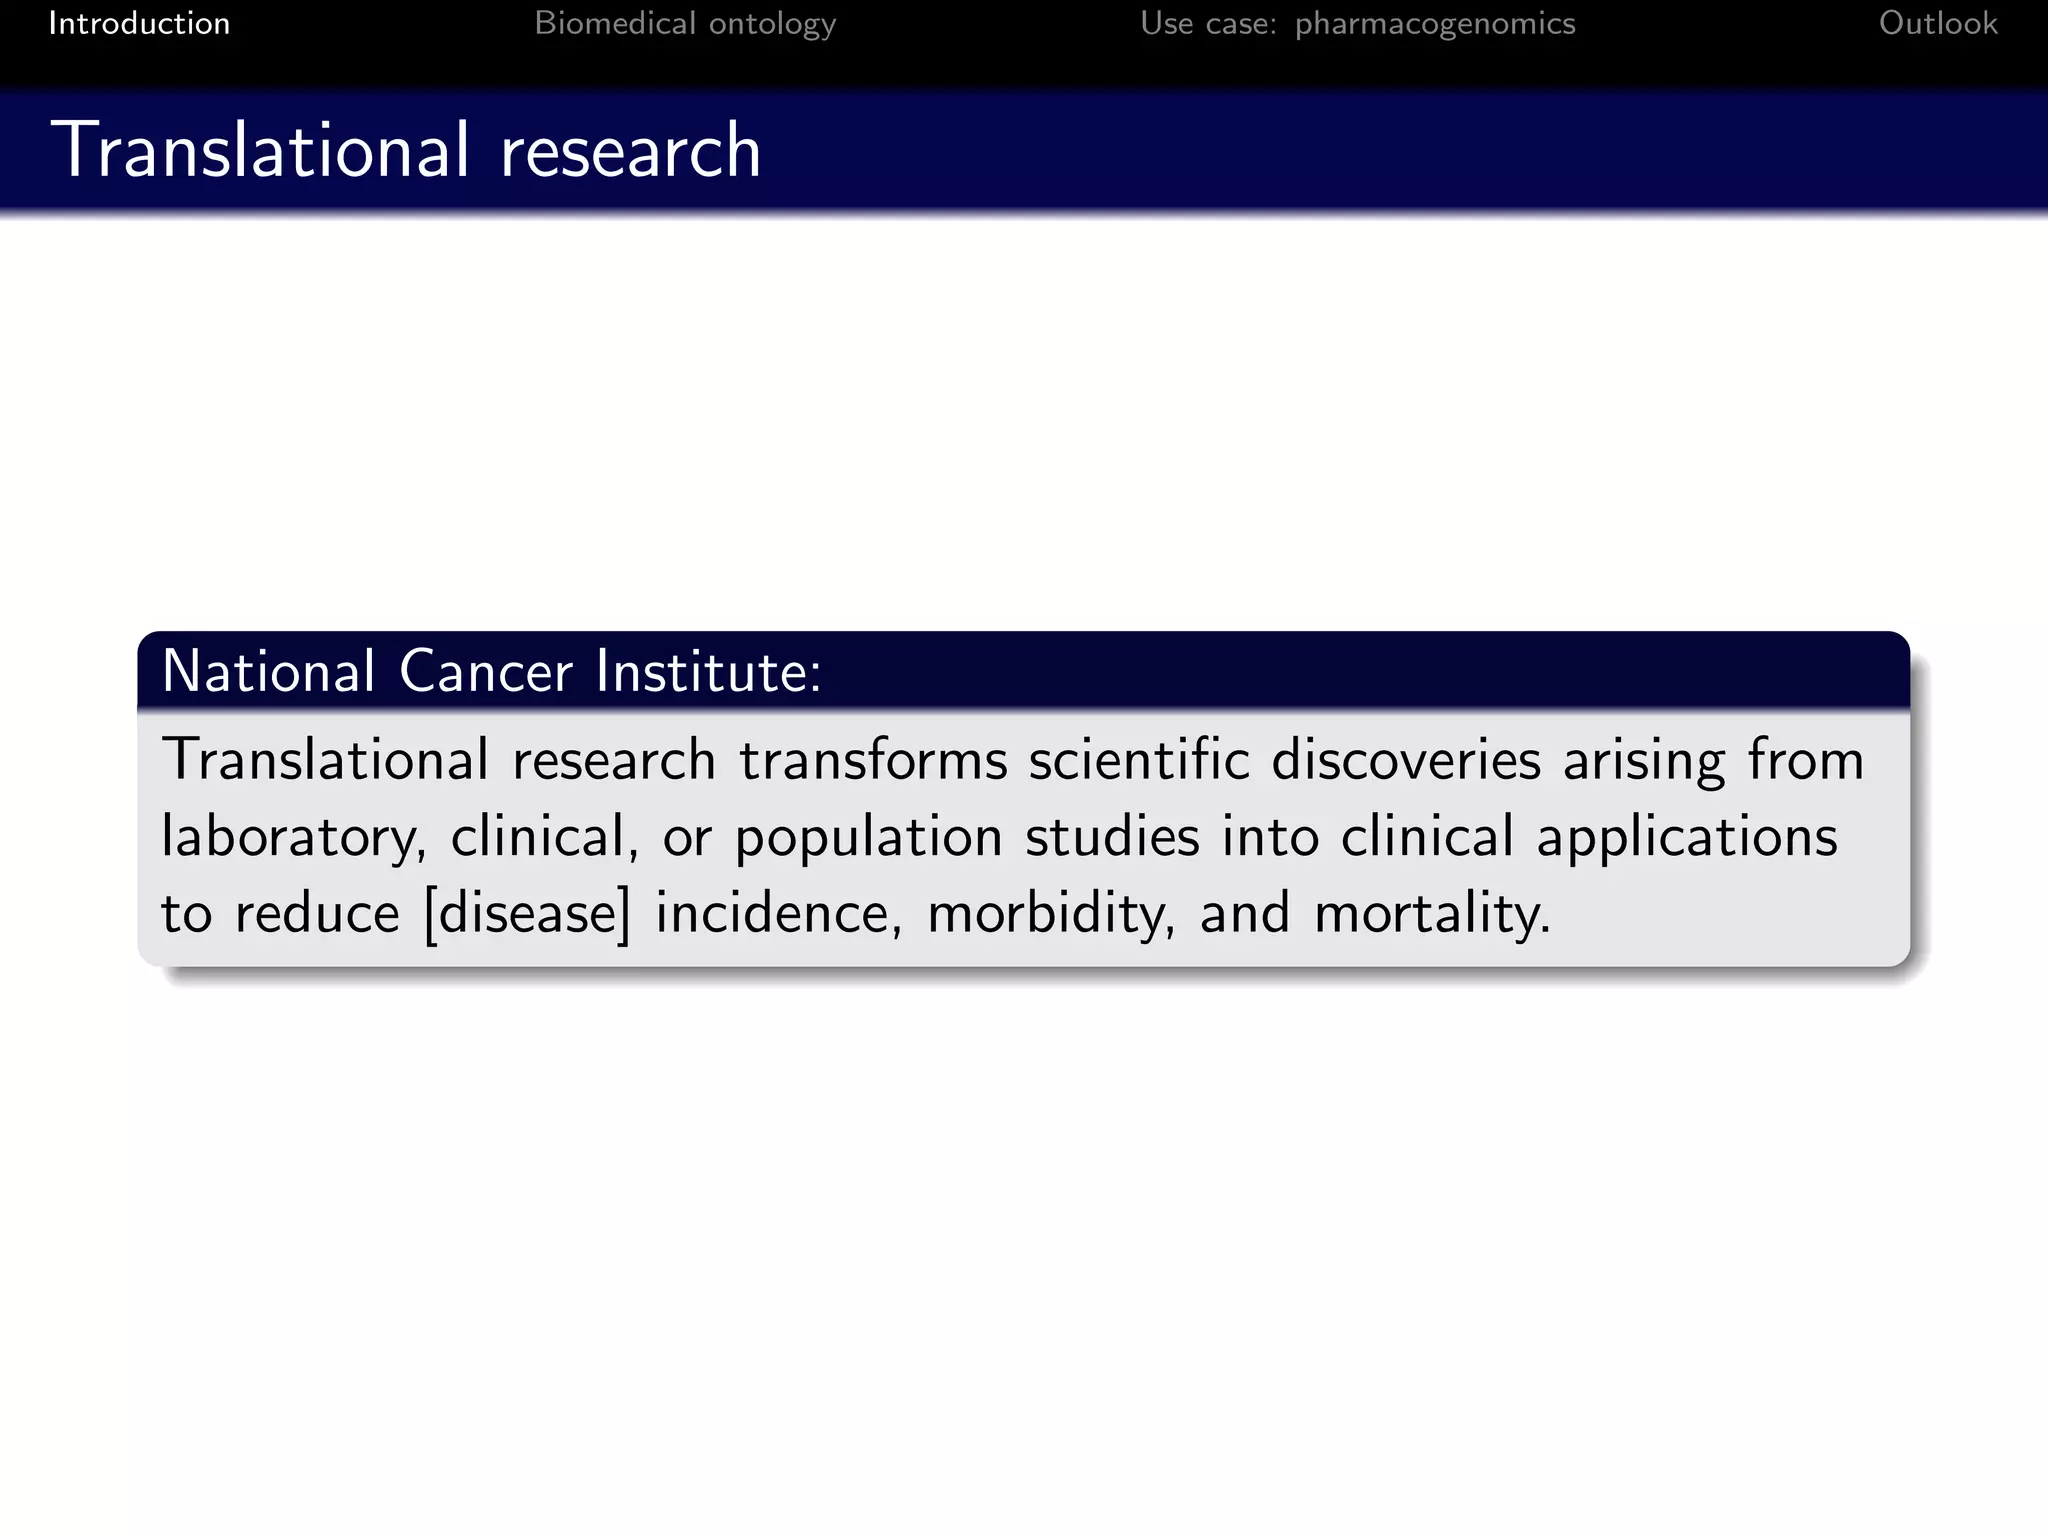
Task: Go to the Introduction section
Action: coord(139,23)
